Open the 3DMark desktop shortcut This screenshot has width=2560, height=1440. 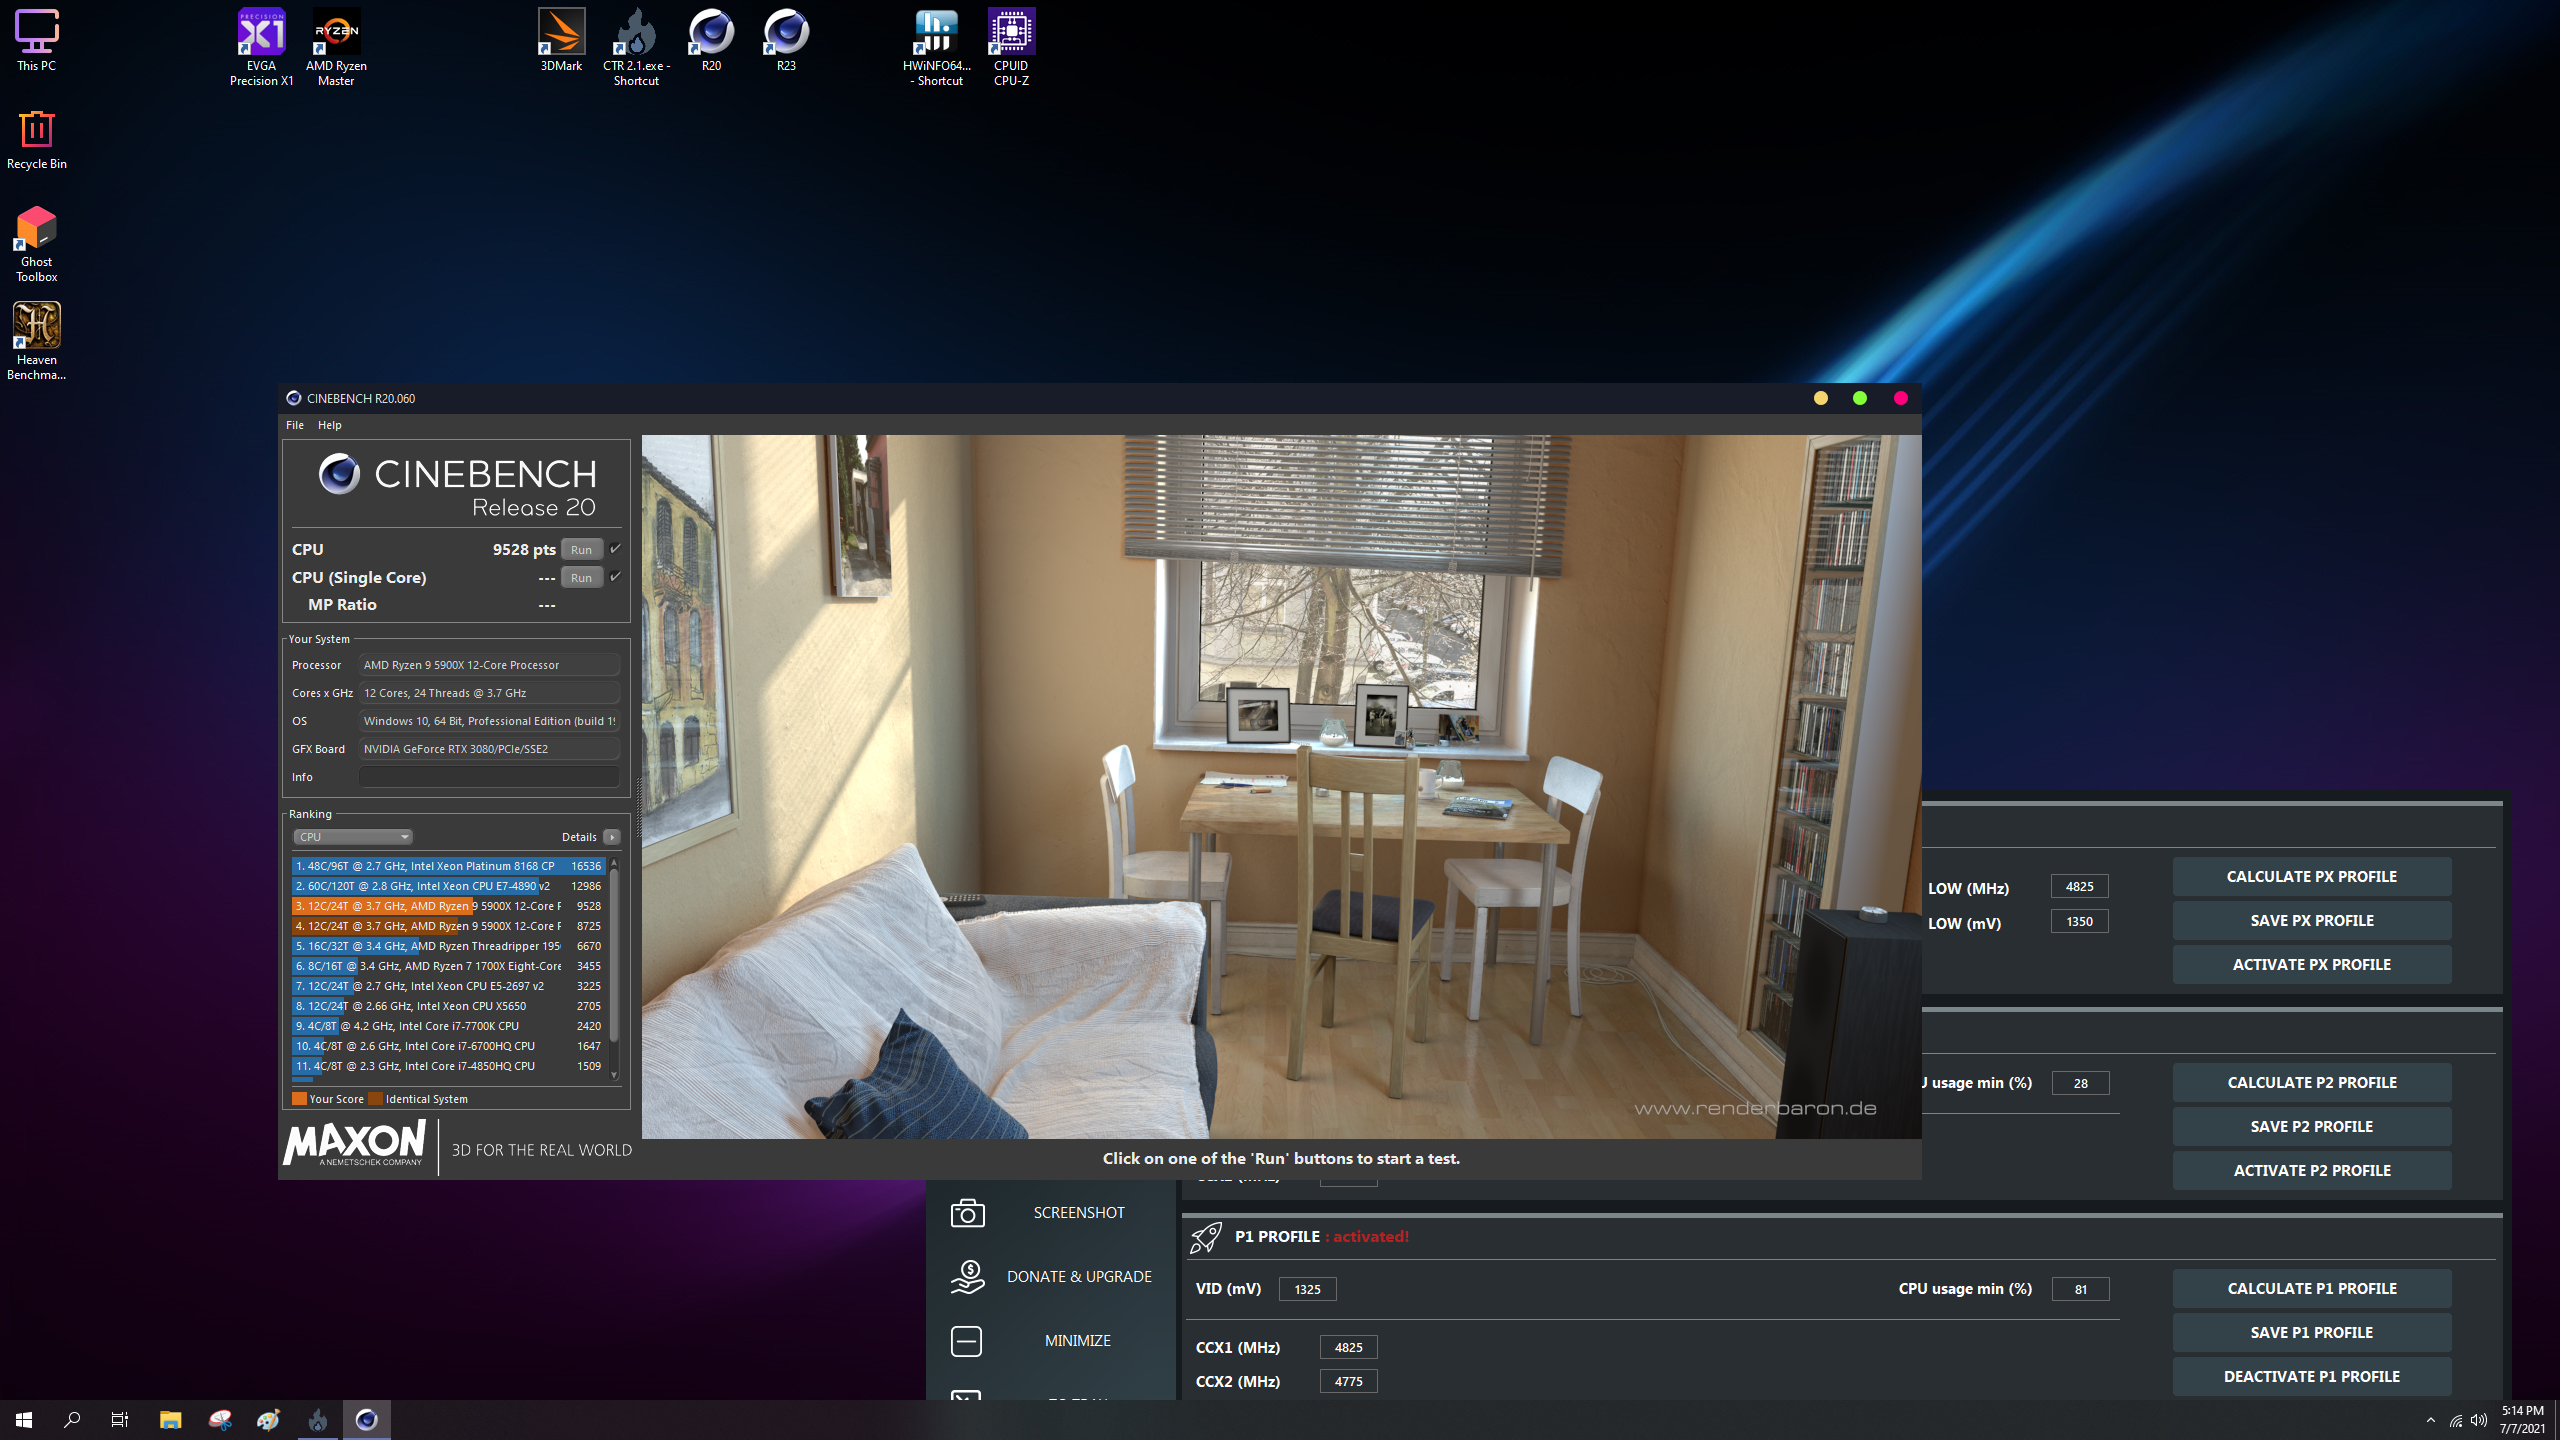tap(561, 40)
